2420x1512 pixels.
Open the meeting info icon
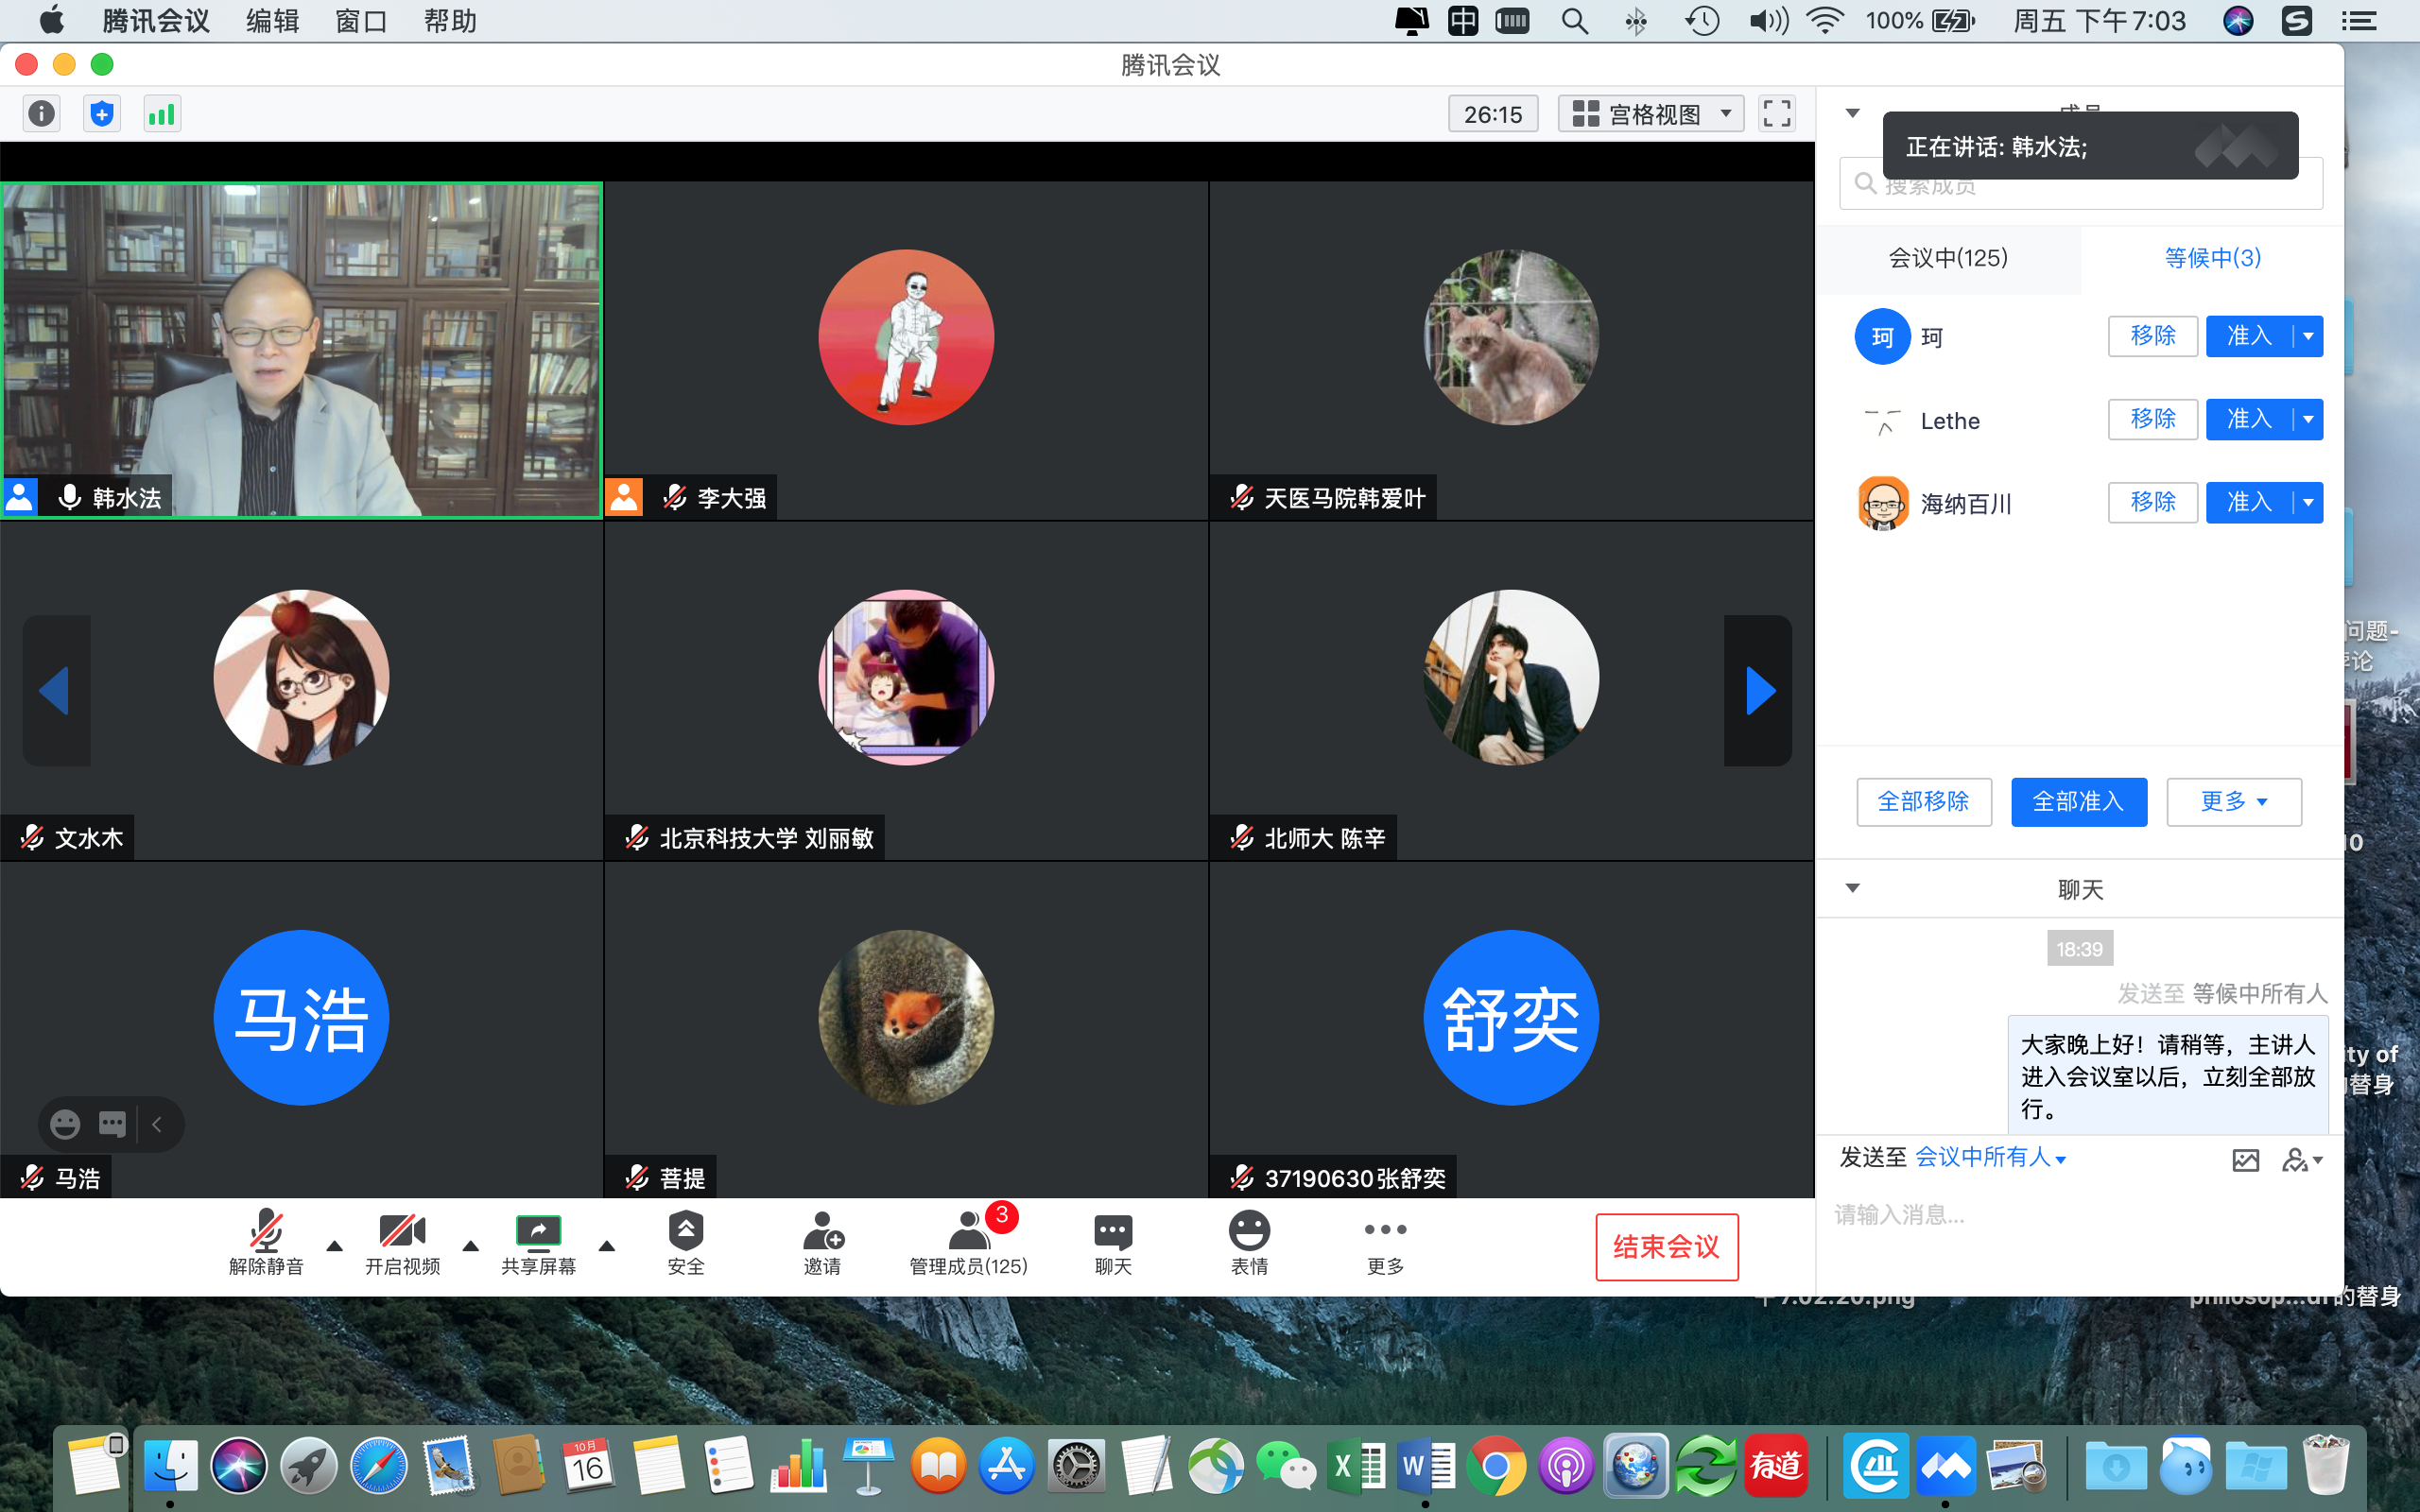42,114
